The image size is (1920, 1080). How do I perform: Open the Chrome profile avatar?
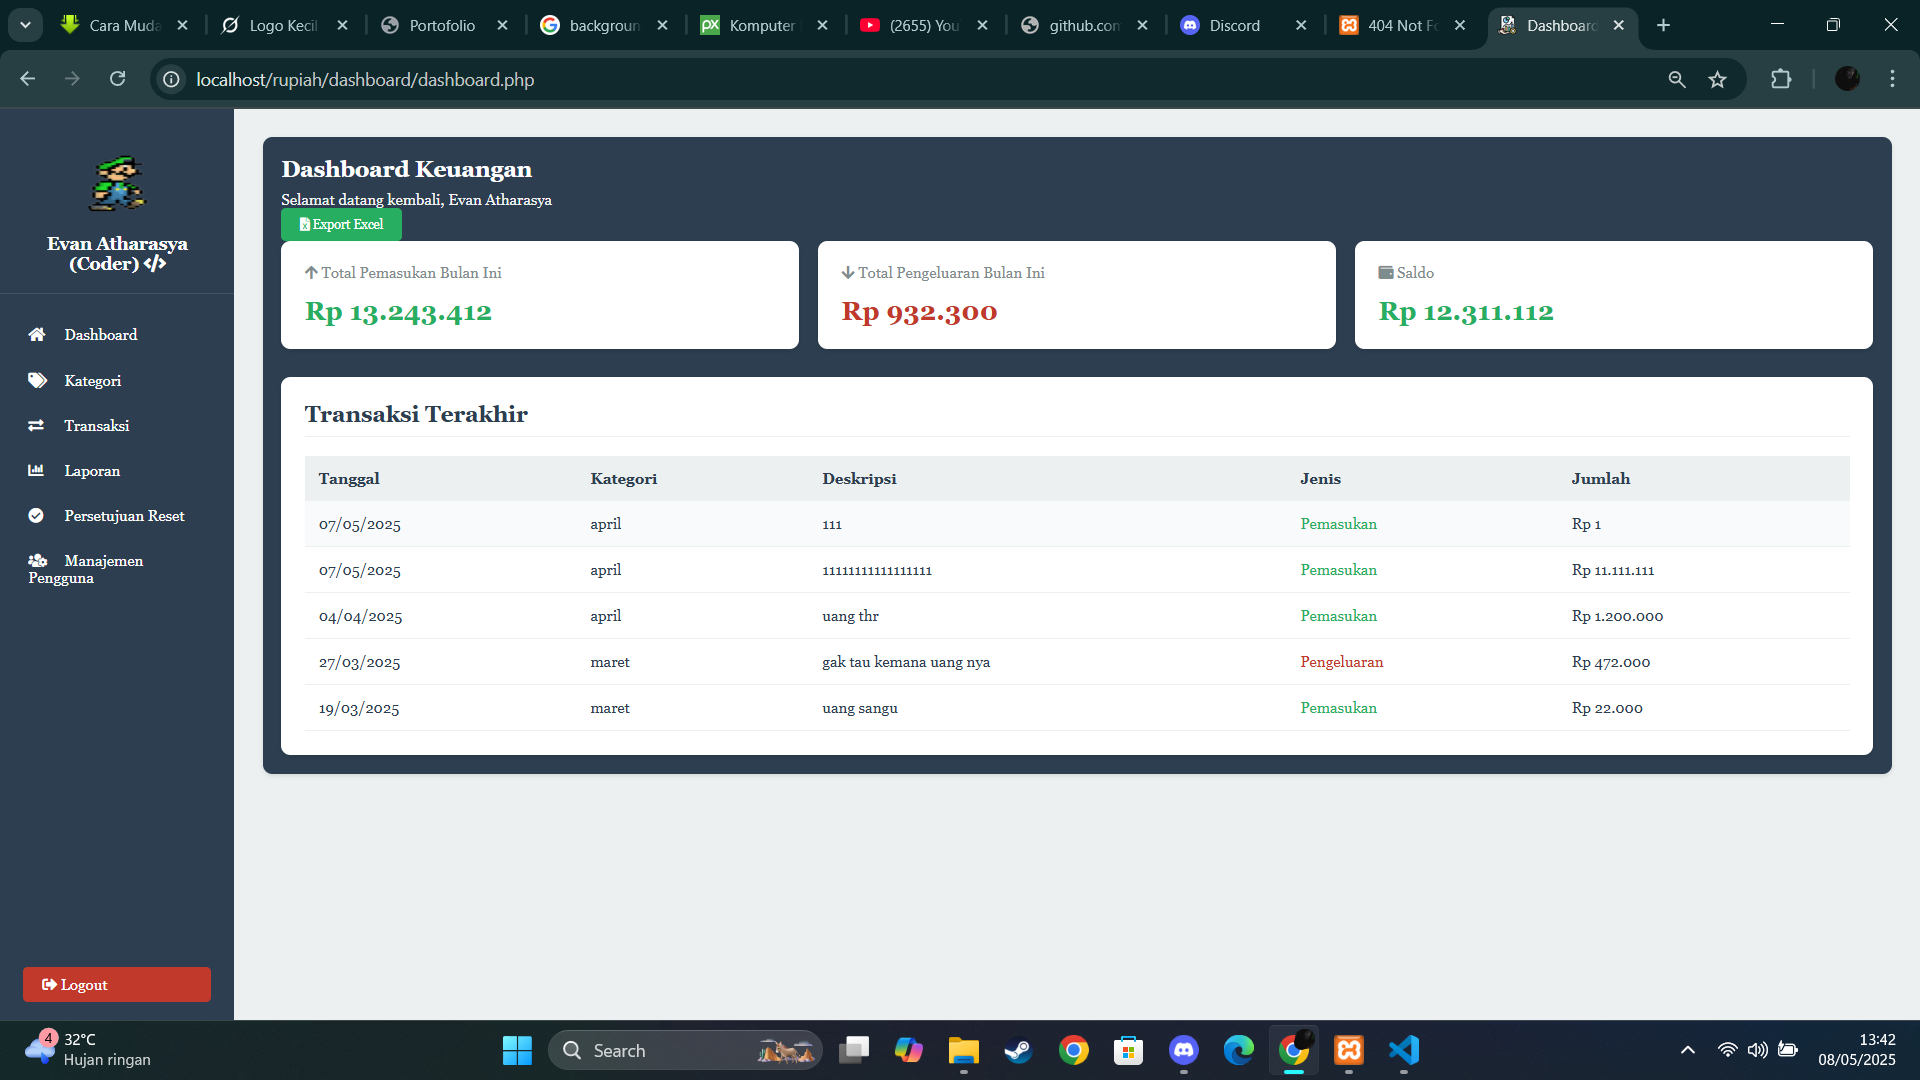pos(1847,79)
